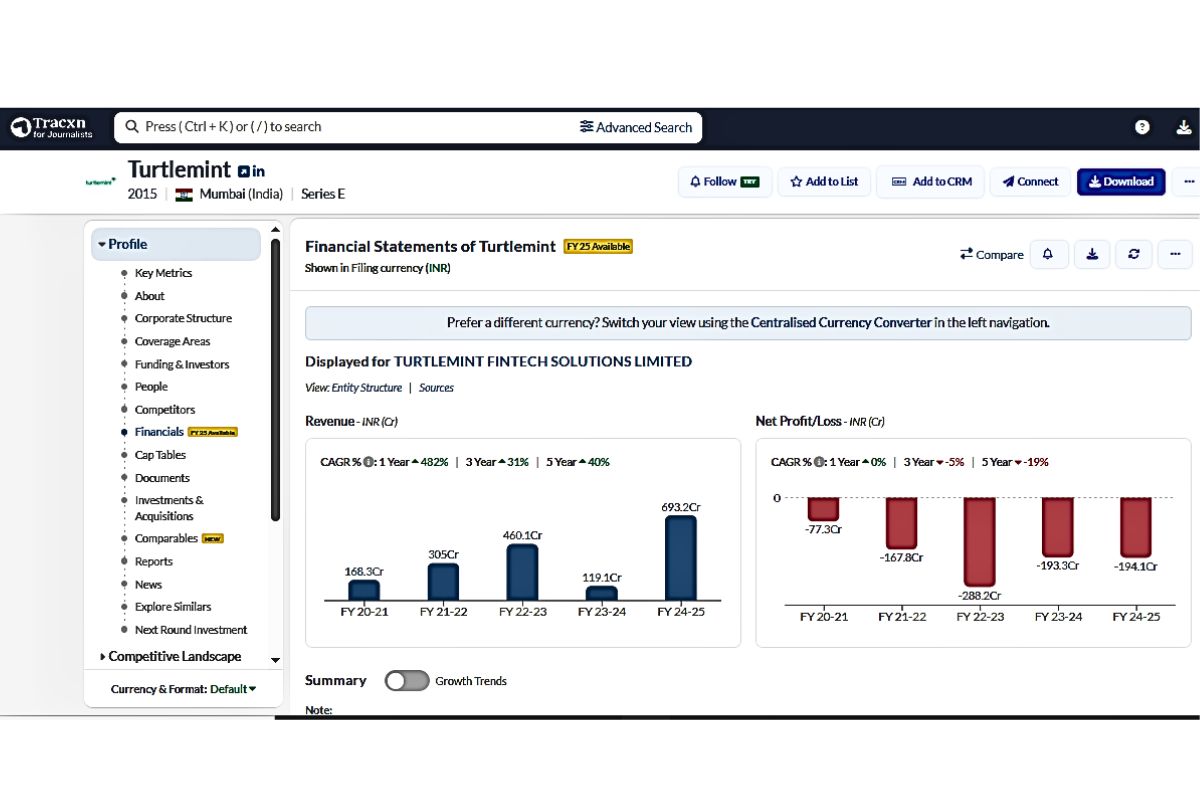Select Explore Similars in sidebar

(173, 607)
